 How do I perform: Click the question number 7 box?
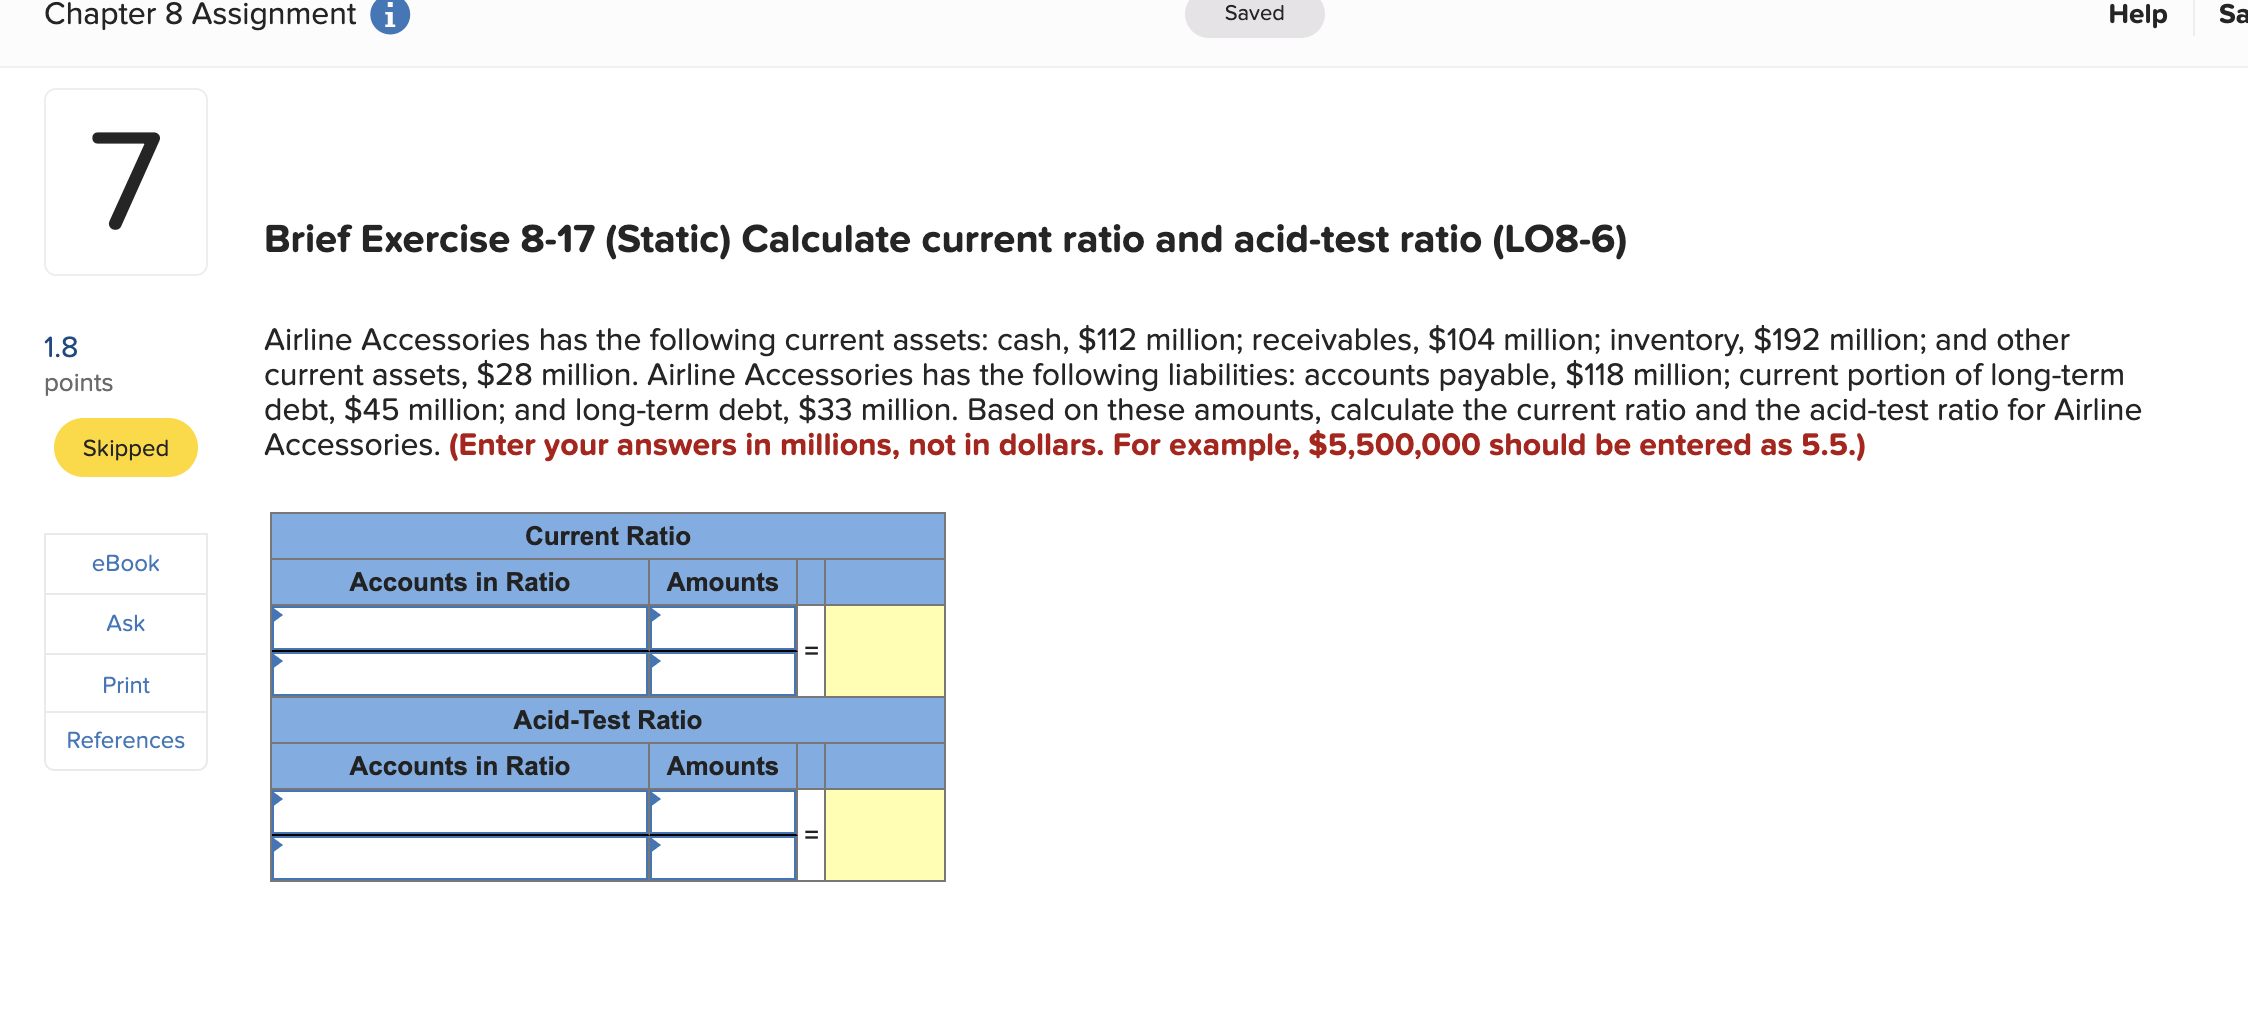click(125, 180)
